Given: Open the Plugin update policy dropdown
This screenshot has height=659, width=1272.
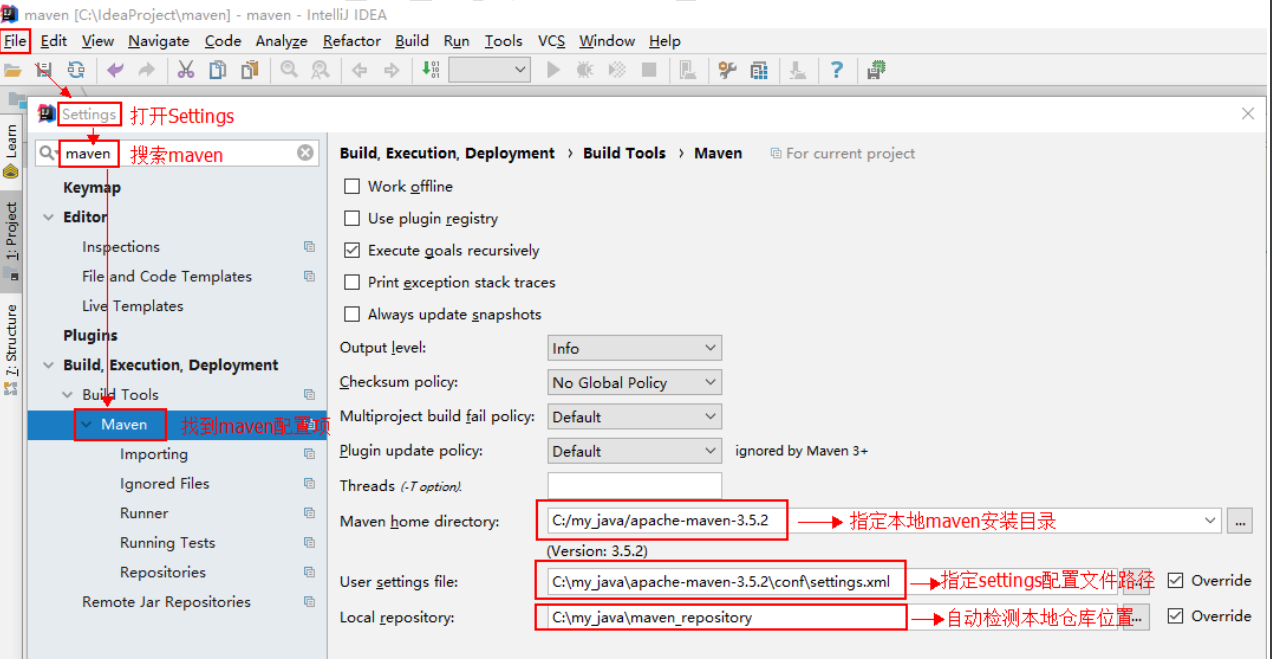Looking at the screenshot, I should [x=635, y=451].
